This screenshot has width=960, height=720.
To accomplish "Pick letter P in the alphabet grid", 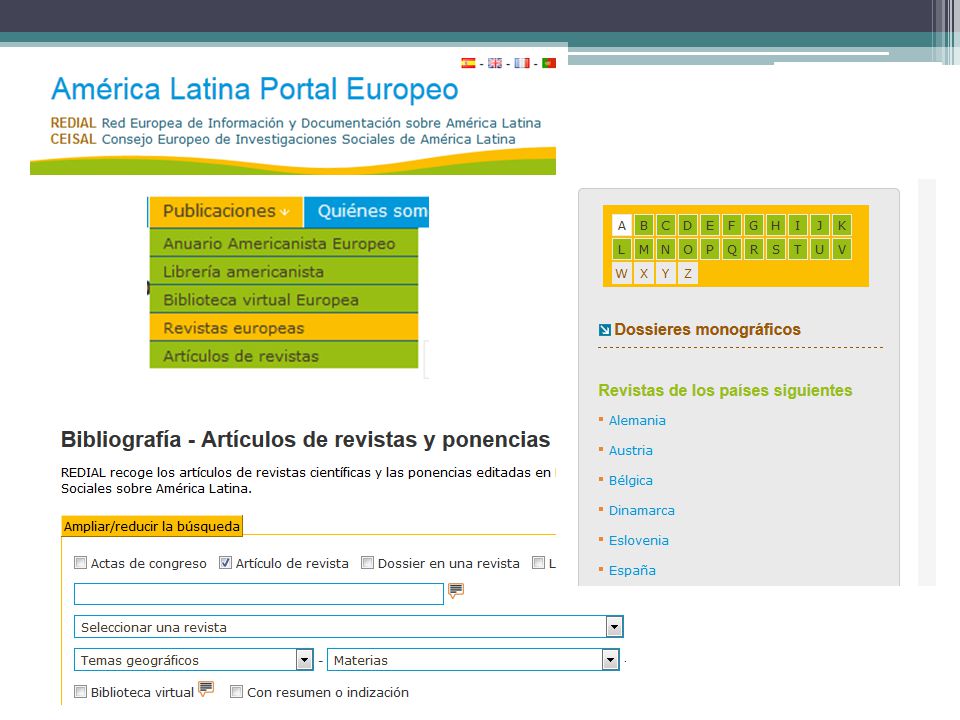I will [x=710, y=249].
